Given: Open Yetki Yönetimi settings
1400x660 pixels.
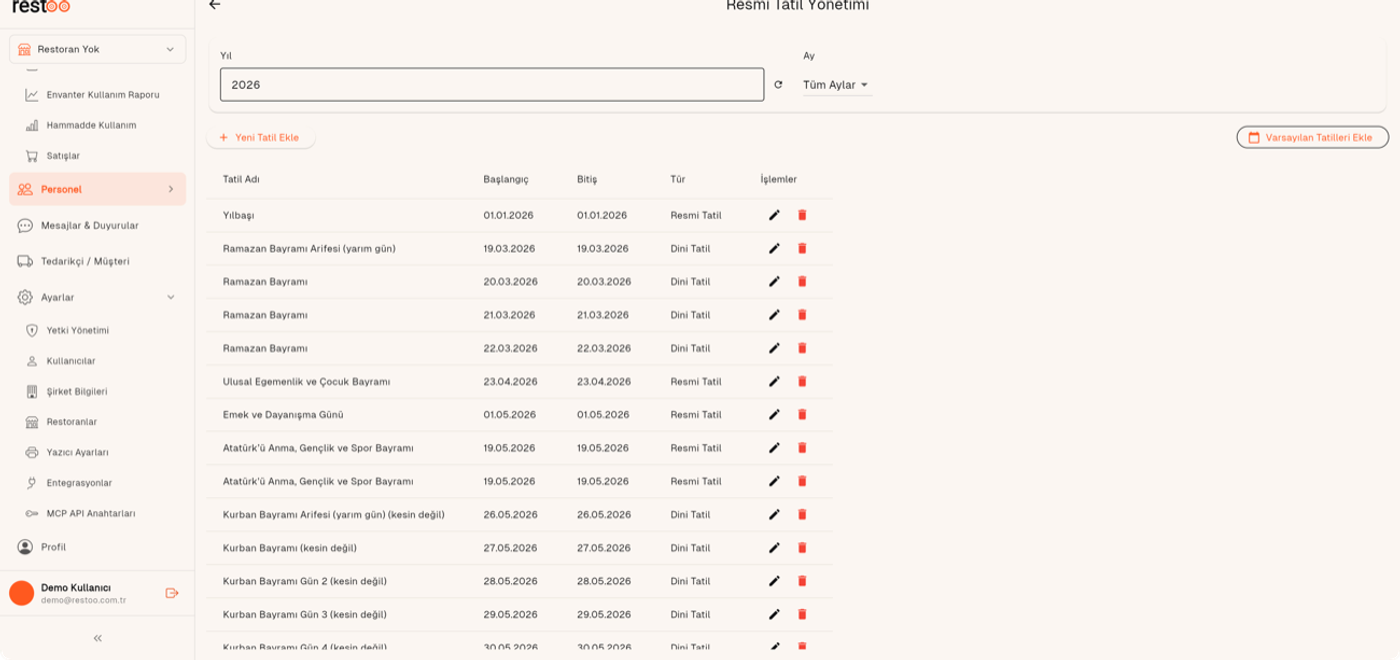Looking at the screenshot, I should [x=78, y=330].
